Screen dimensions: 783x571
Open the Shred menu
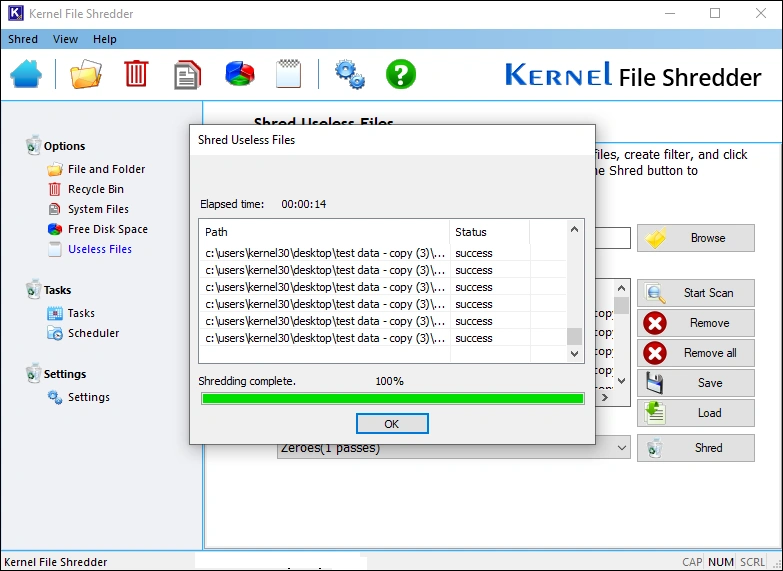point(23,40)
